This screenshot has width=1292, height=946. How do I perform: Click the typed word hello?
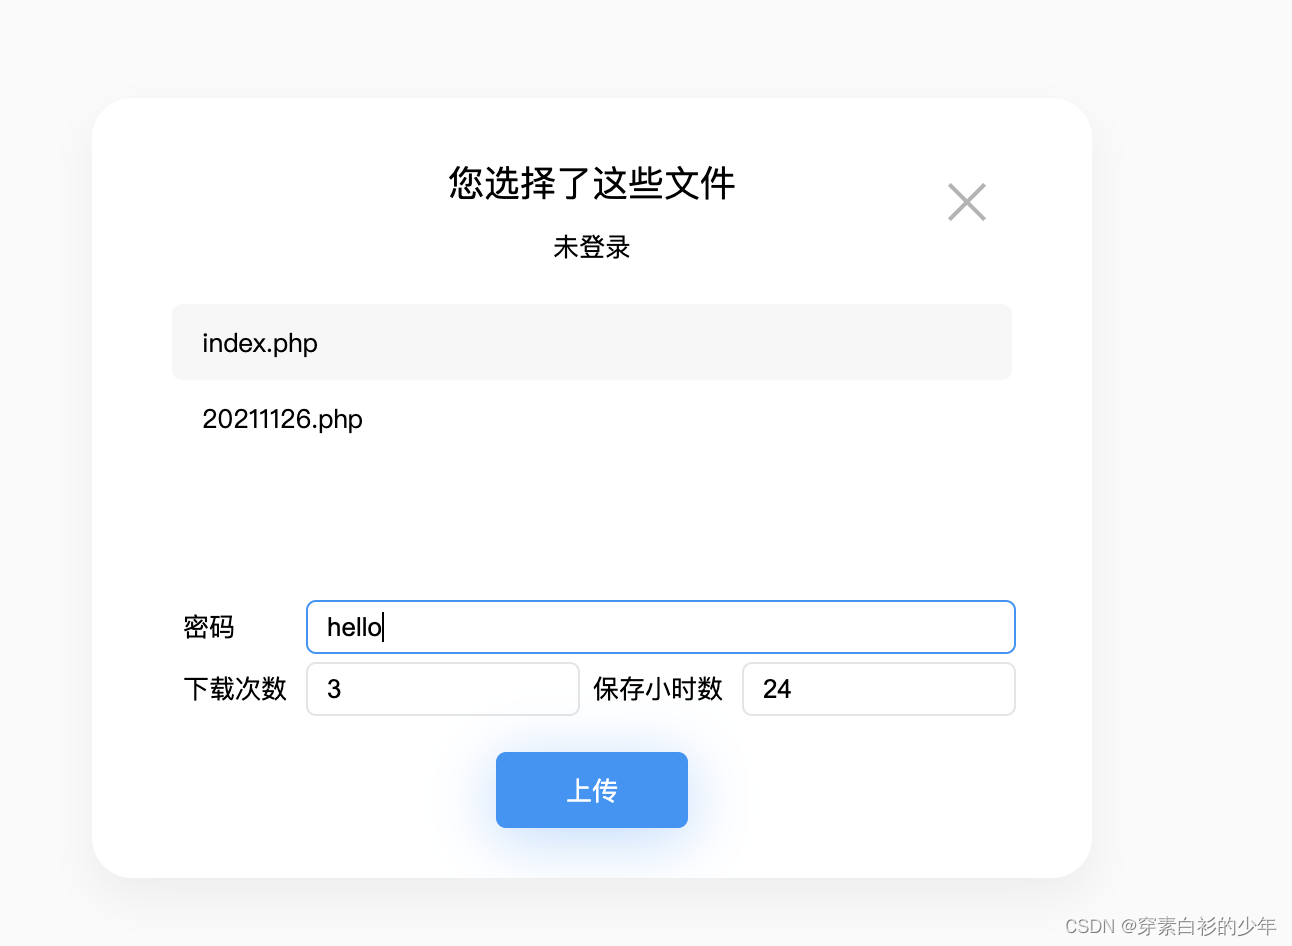coord(354,627)
